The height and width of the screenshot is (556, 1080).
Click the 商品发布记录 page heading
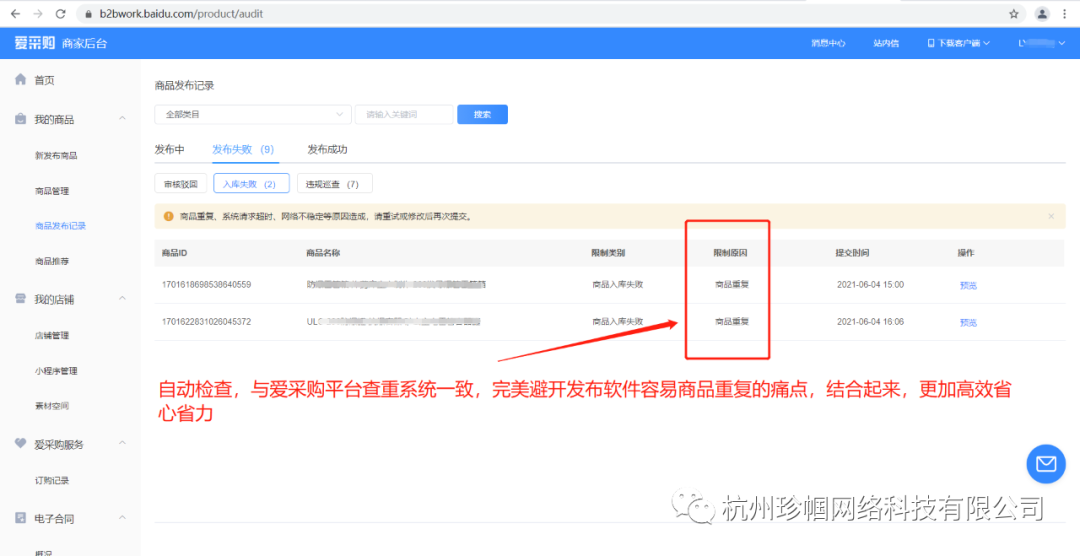pyautogui.click(x=185, y=85)
